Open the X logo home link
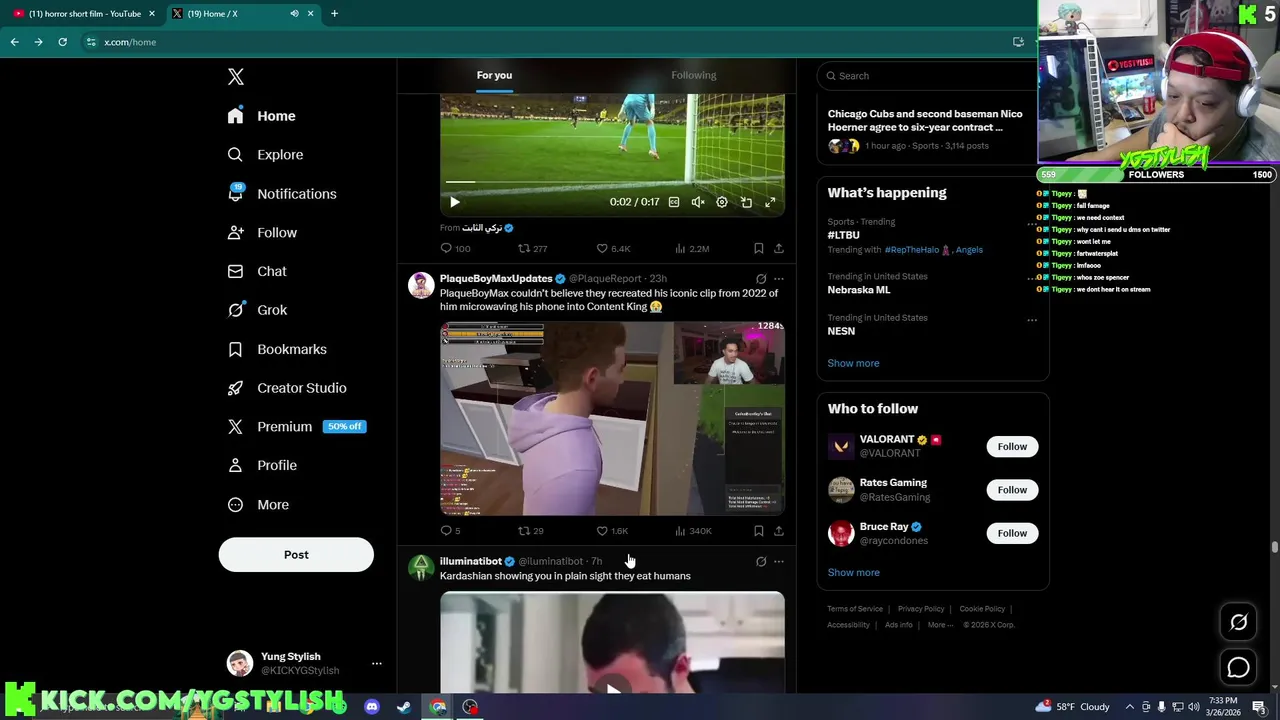Viewport: 1280px width, 720px height. tap(235, 77)
